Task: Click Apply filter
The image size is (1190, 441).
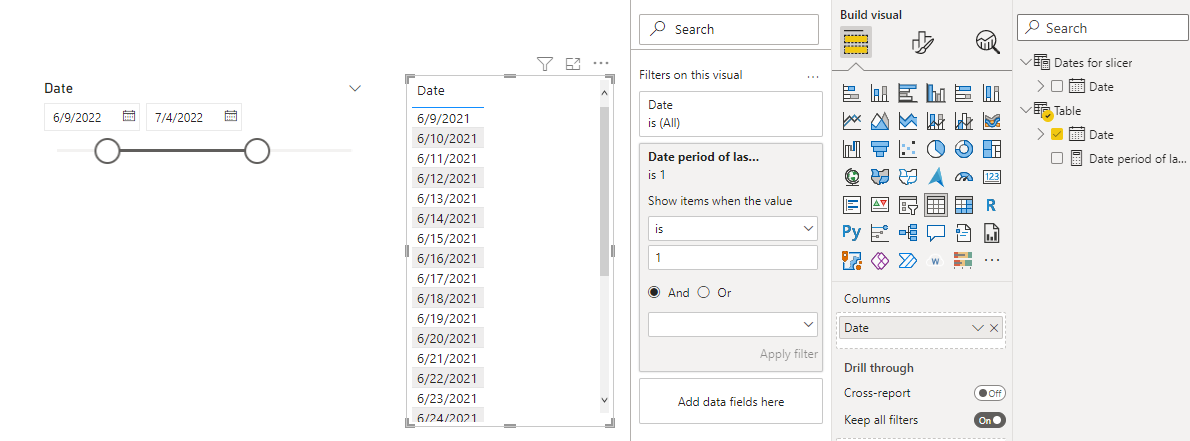Action: pyautogui.click(x=789, y=354)
